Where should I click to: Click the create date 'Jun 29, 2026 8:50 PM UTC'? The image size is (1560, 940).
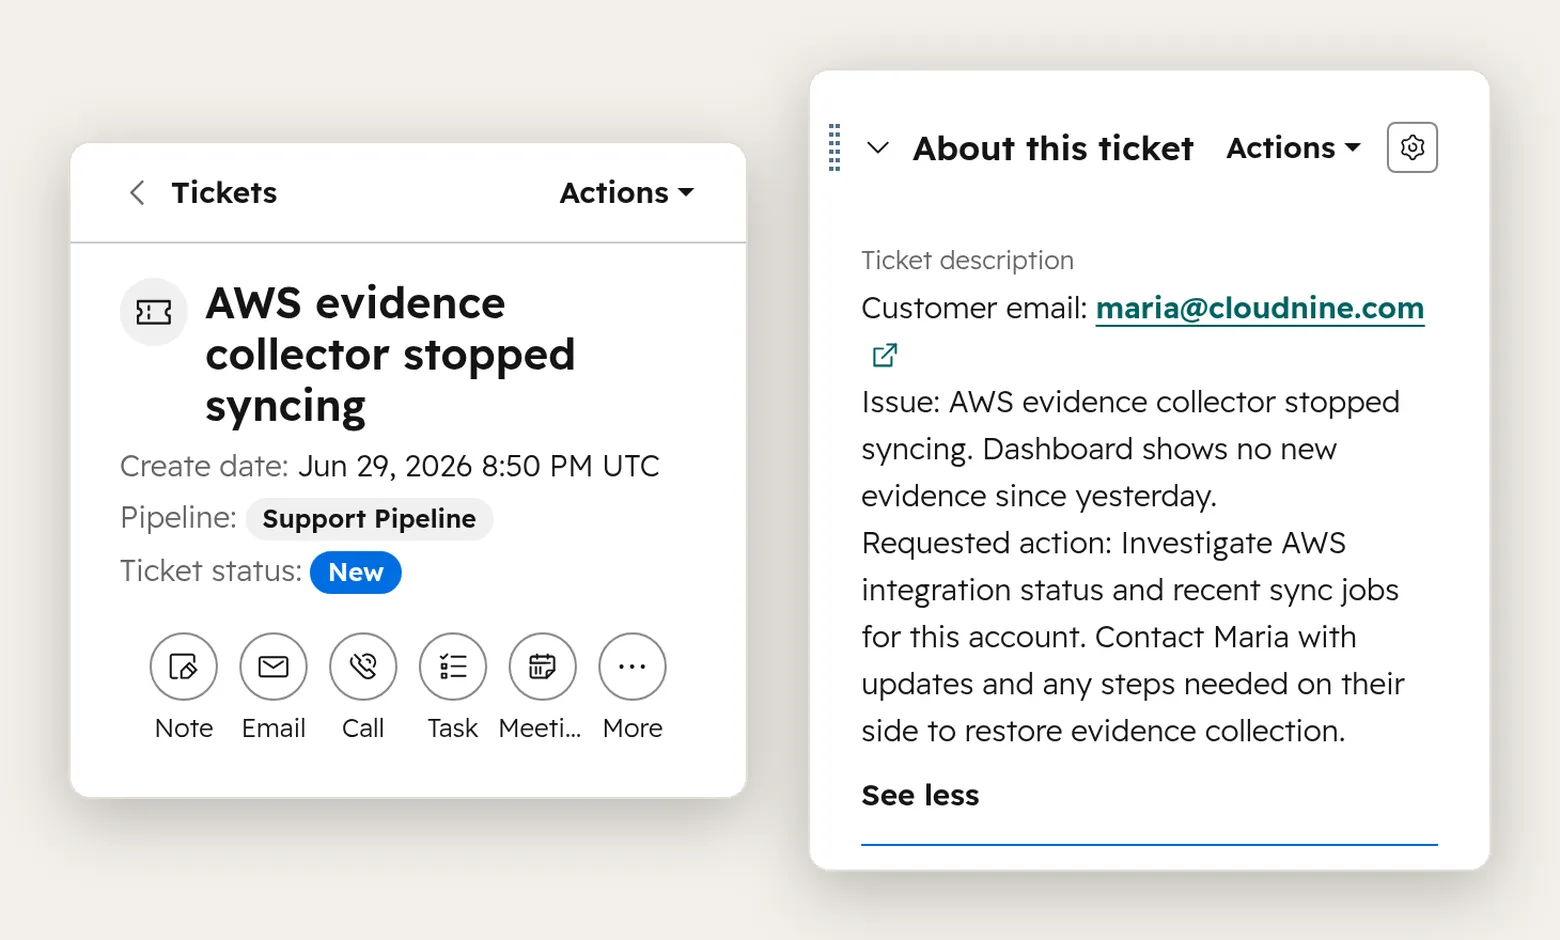(x=479, y=466)
